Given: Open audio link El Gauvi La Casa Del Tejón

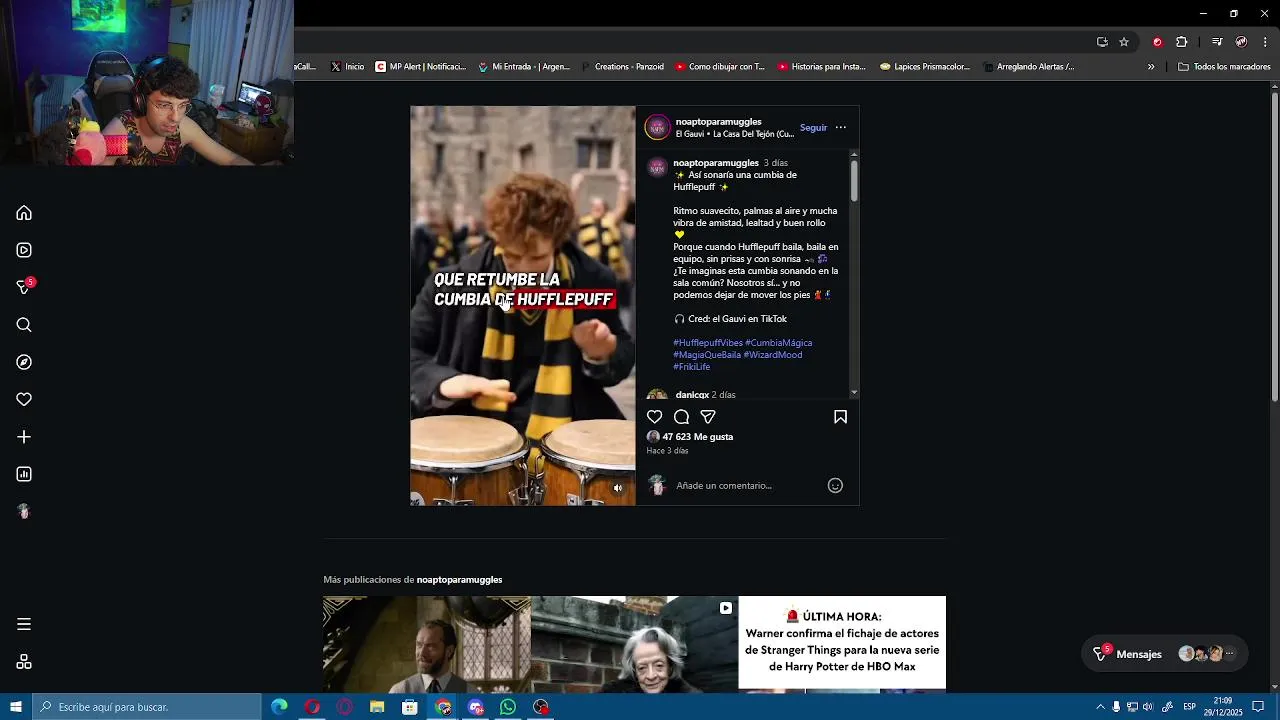Looking at the screenshot, I should (735, 134).
